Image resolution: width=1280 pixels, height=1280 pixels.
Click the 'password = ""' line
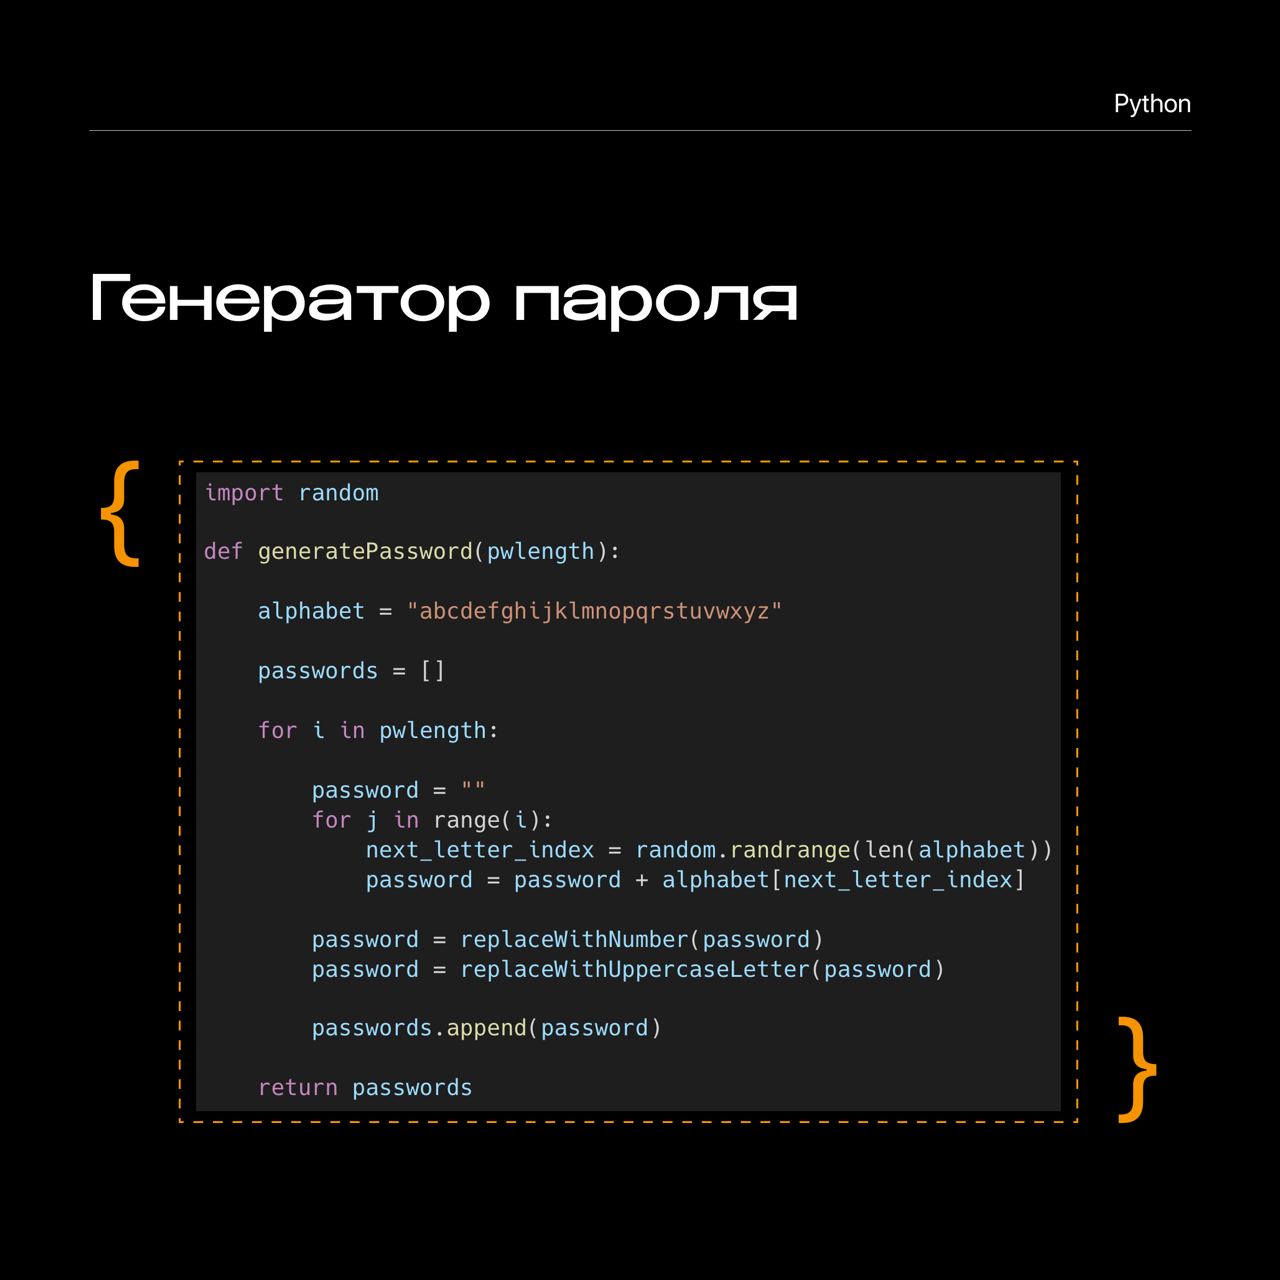[398, 790]
